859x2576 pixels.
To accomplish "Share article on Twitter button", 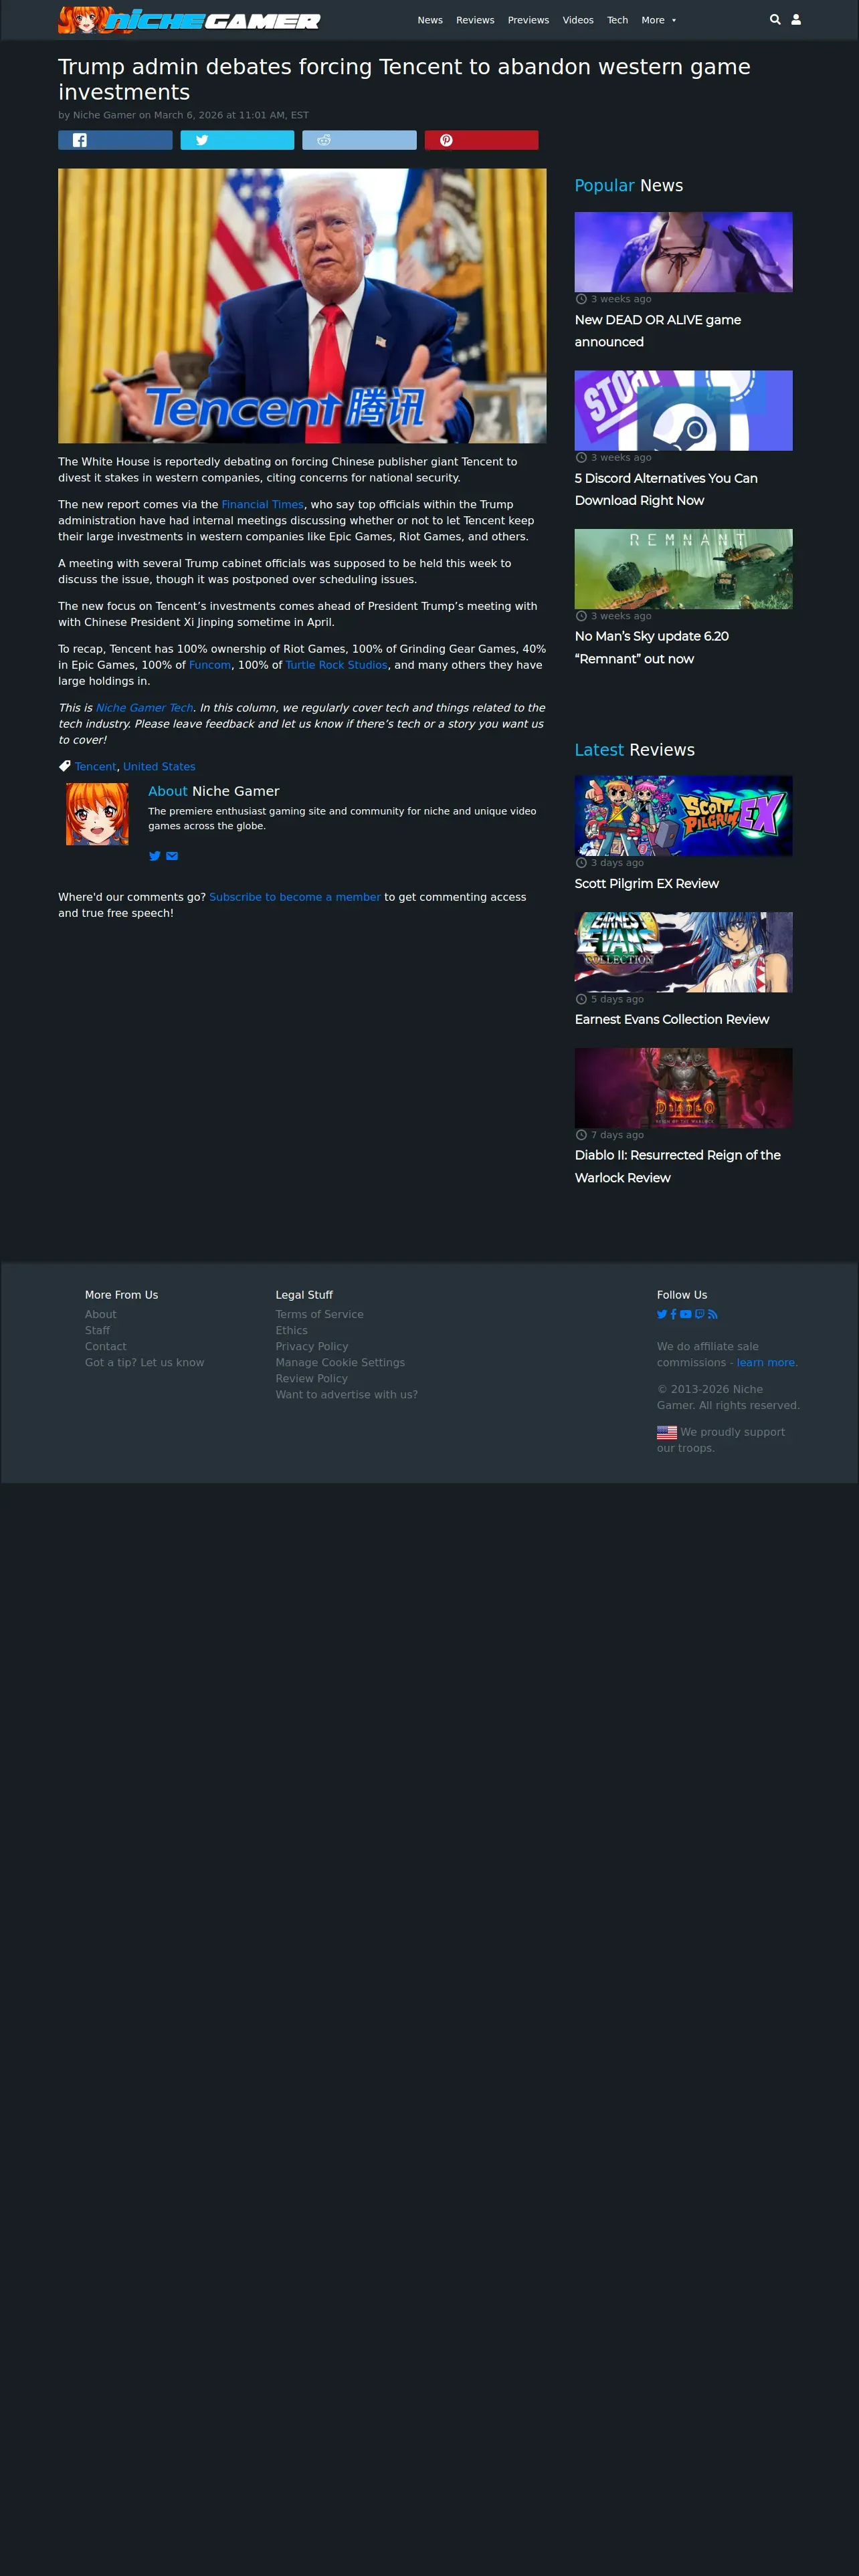I will click(x=237, y=140).
